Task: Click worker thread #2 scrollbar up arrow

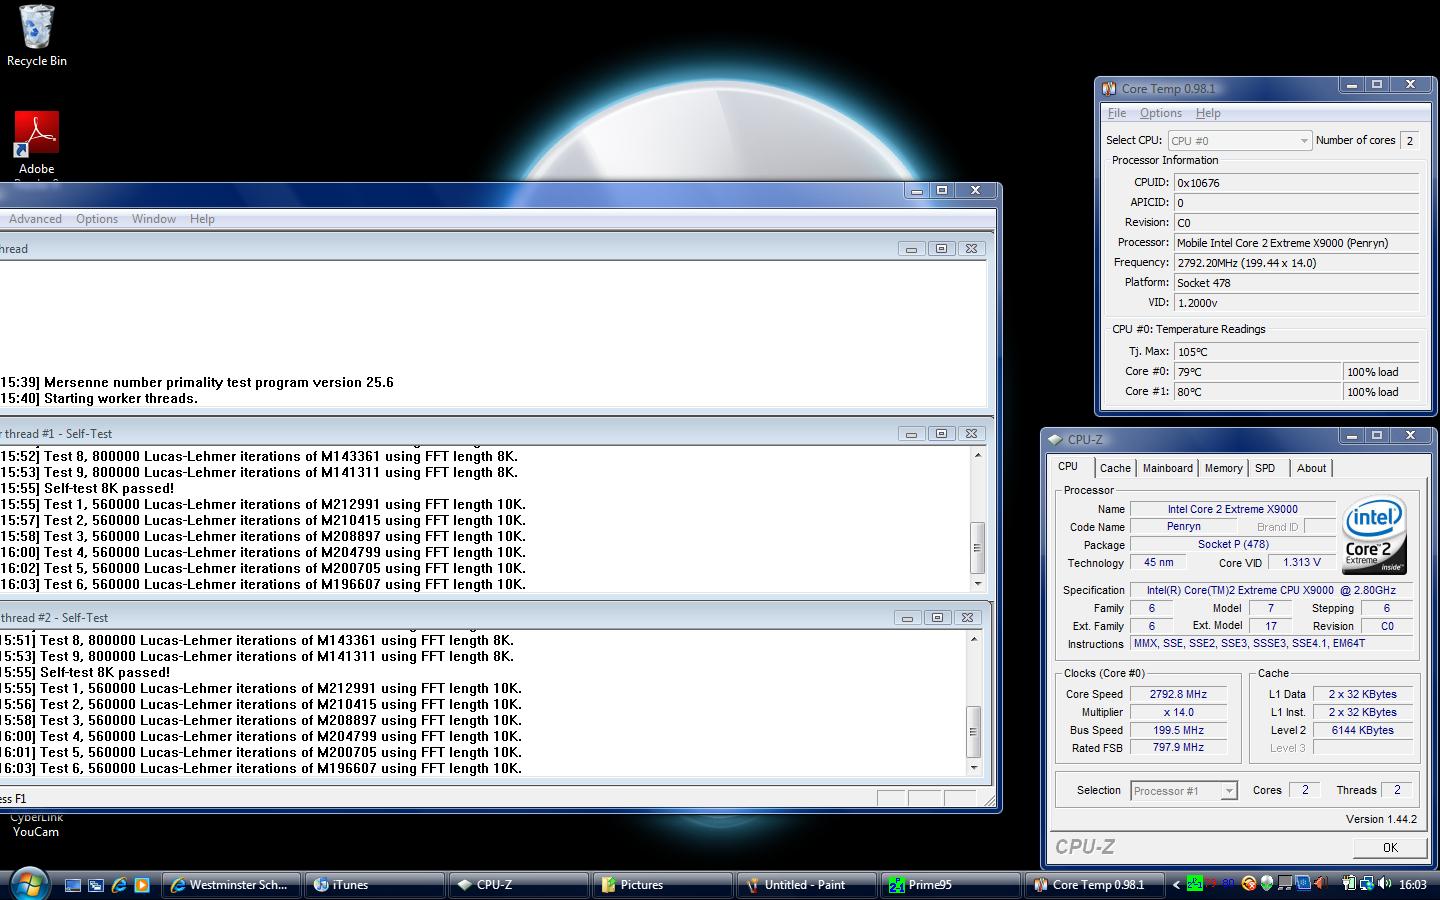Action: click(974, 639)
